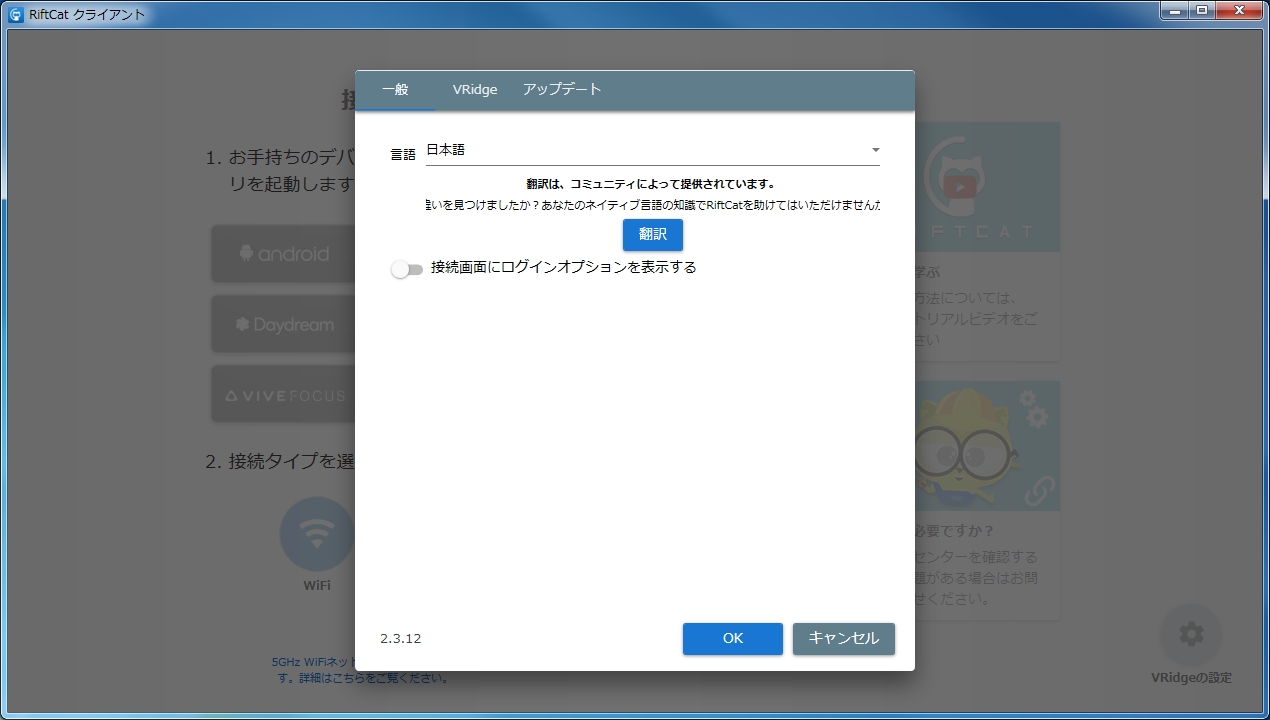Click the version number 2.3.12 text
The image size is (1270, 720).
click(401, 639)
